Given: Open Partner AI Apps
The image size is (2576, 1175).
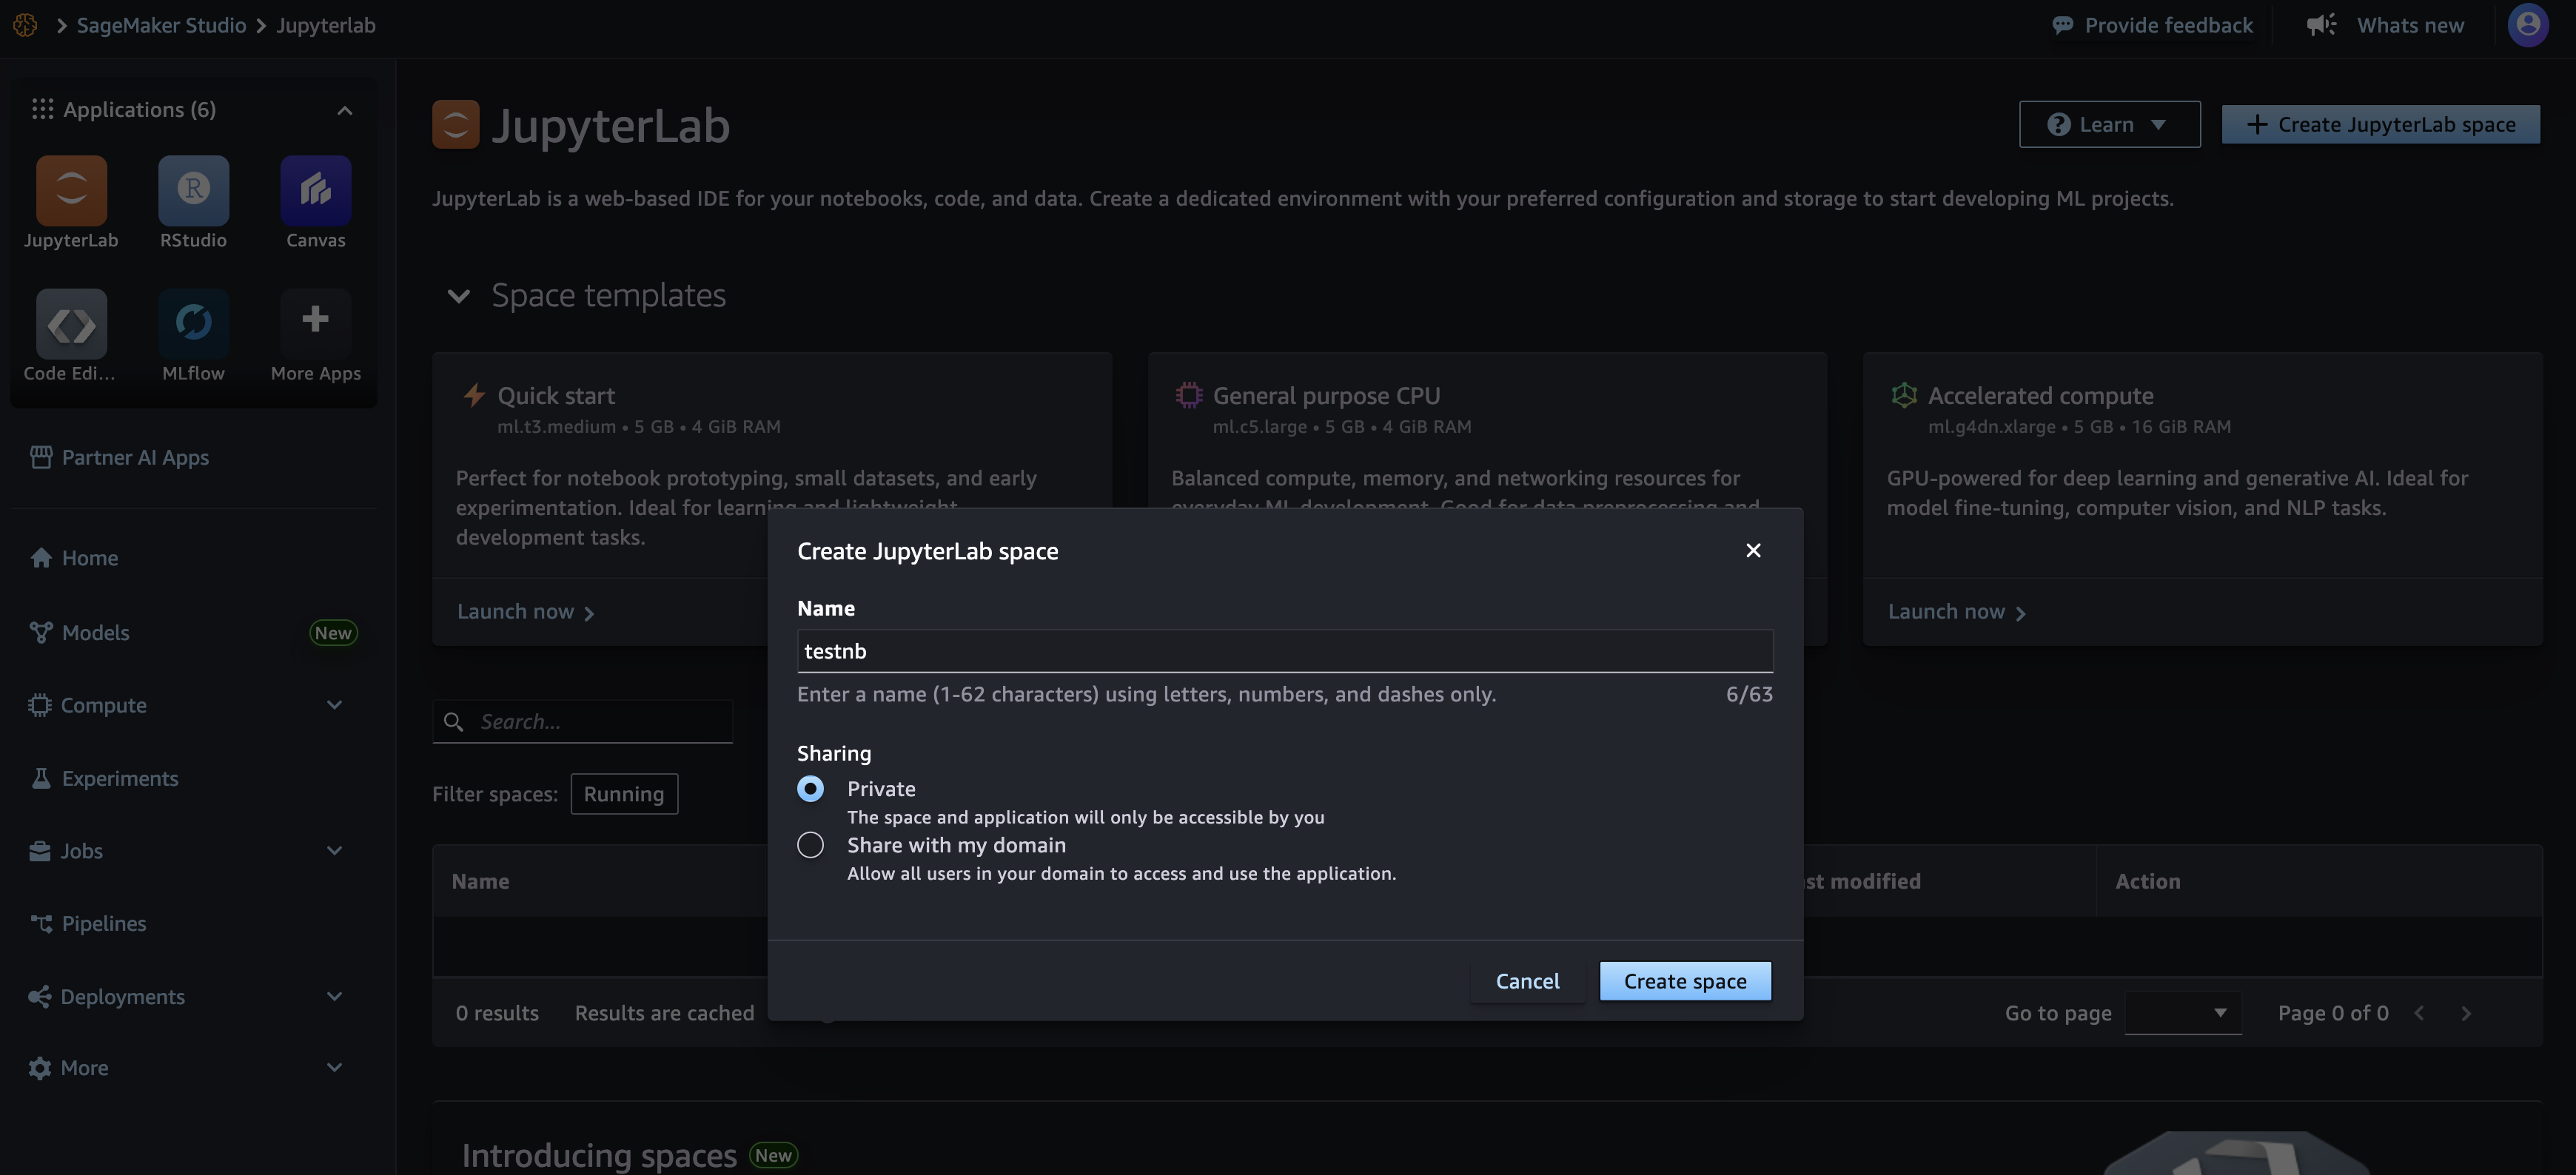Looking at the screenshot, I should pyautogui.click(x=119, y=457).
